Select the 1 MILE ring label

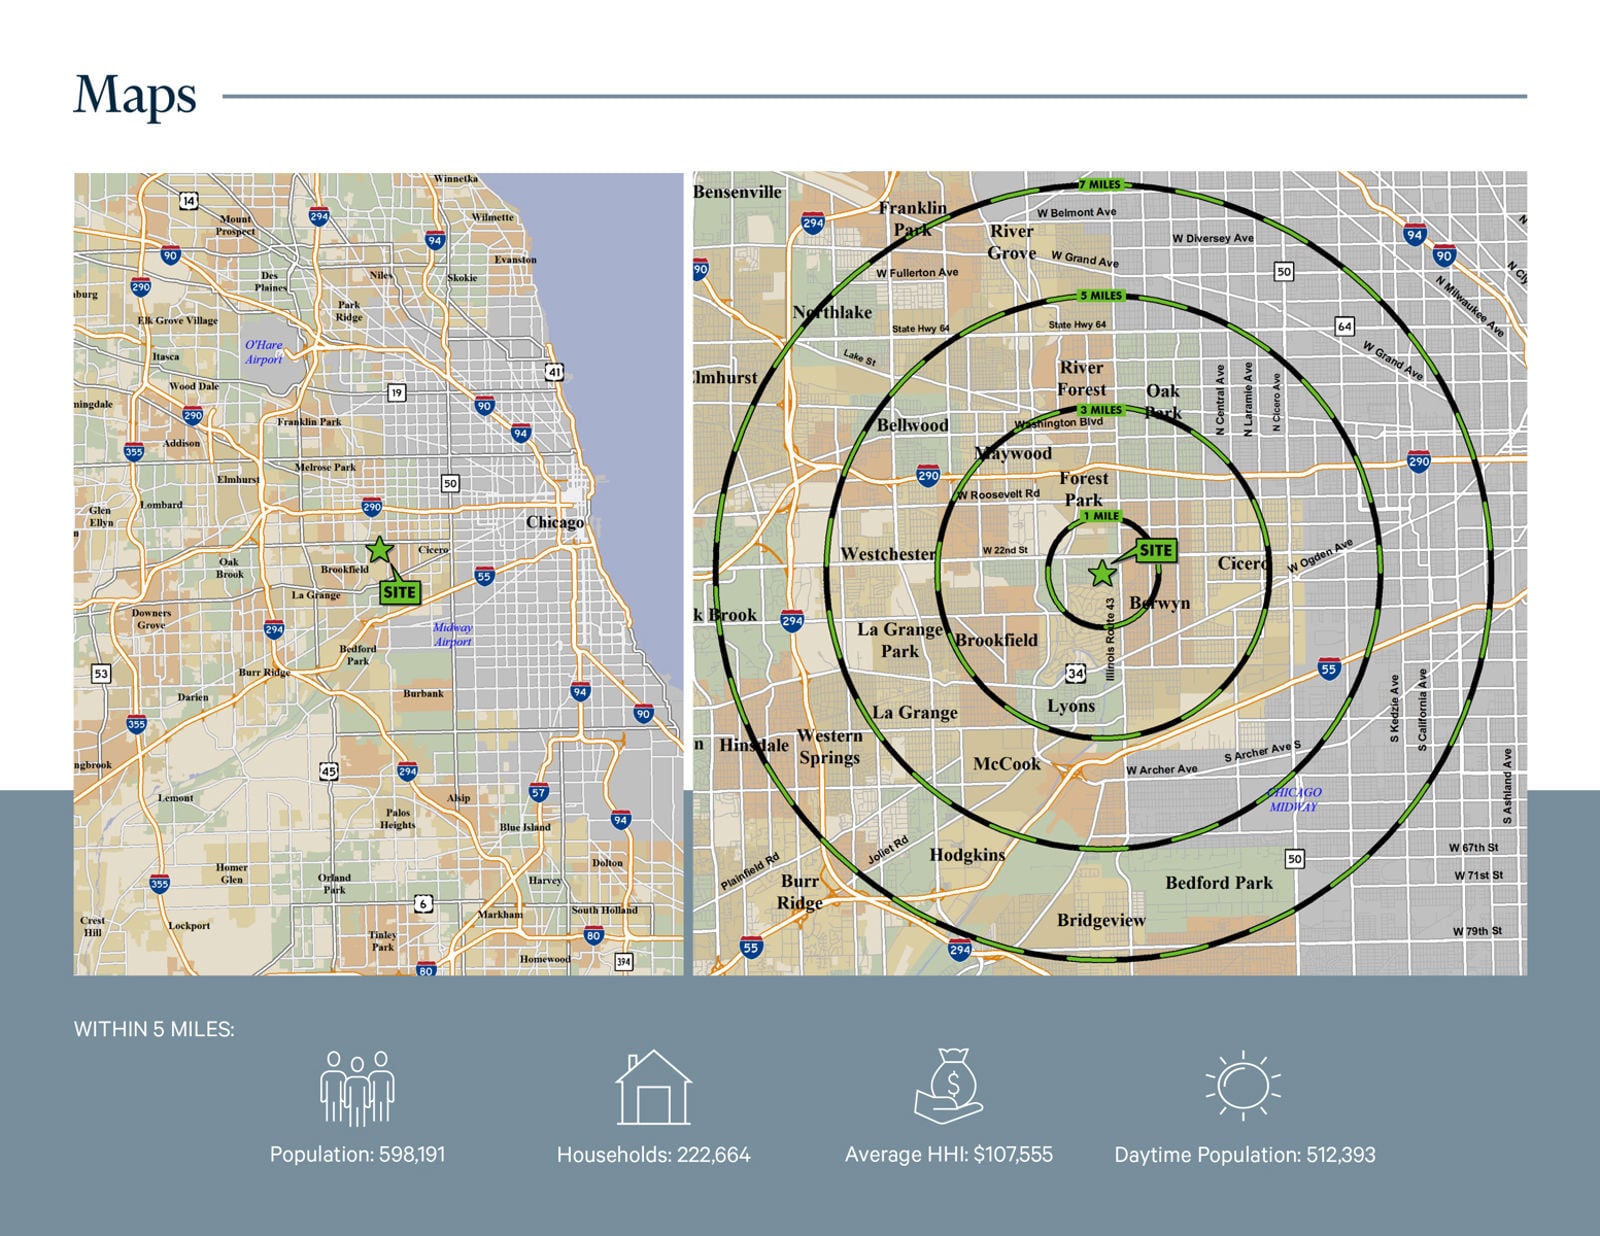click(x=1101, y=516)
